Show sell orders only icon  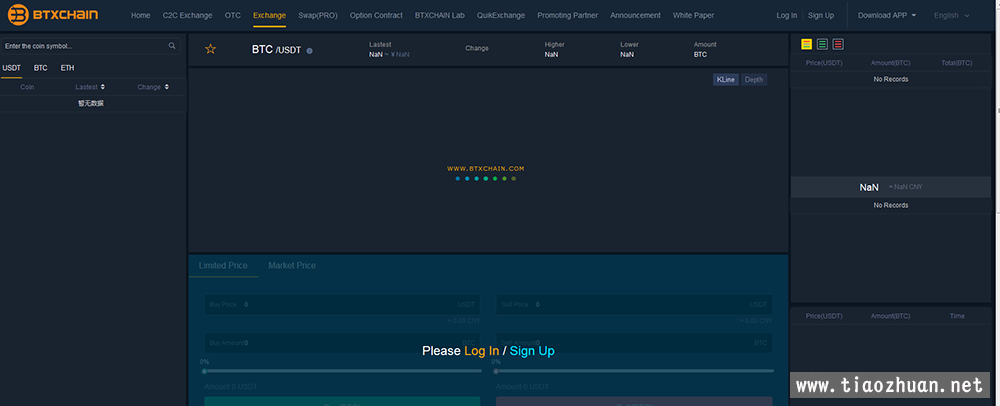click(838, 44)
